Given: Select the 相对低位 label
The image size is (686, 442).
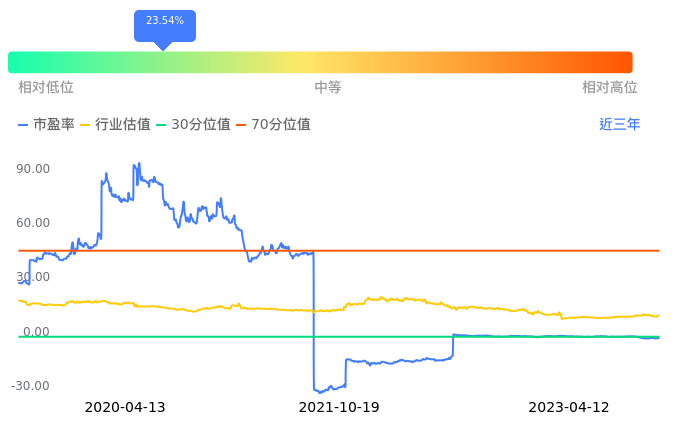Looking at the screenshot, I should (x=46, y=88).
